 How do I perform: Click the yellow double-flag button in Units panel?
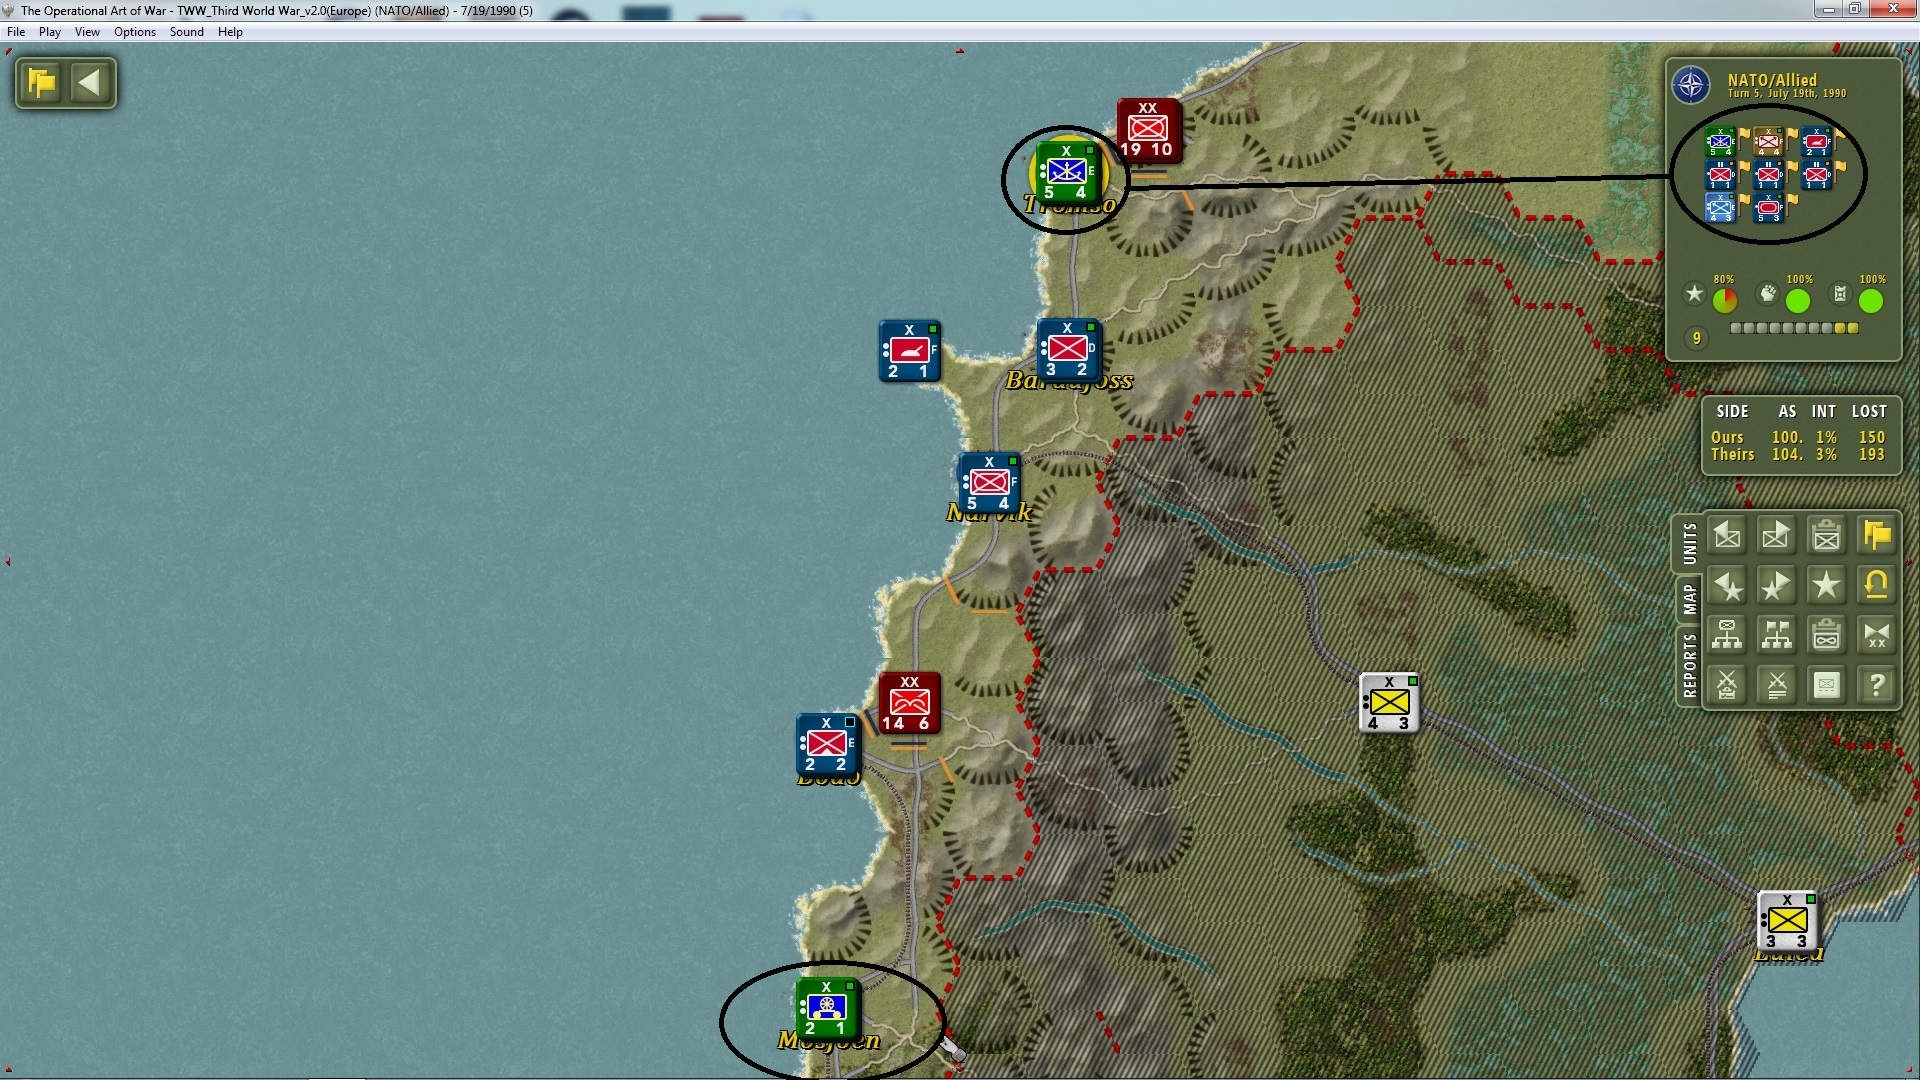click(x=1877, y=536)
